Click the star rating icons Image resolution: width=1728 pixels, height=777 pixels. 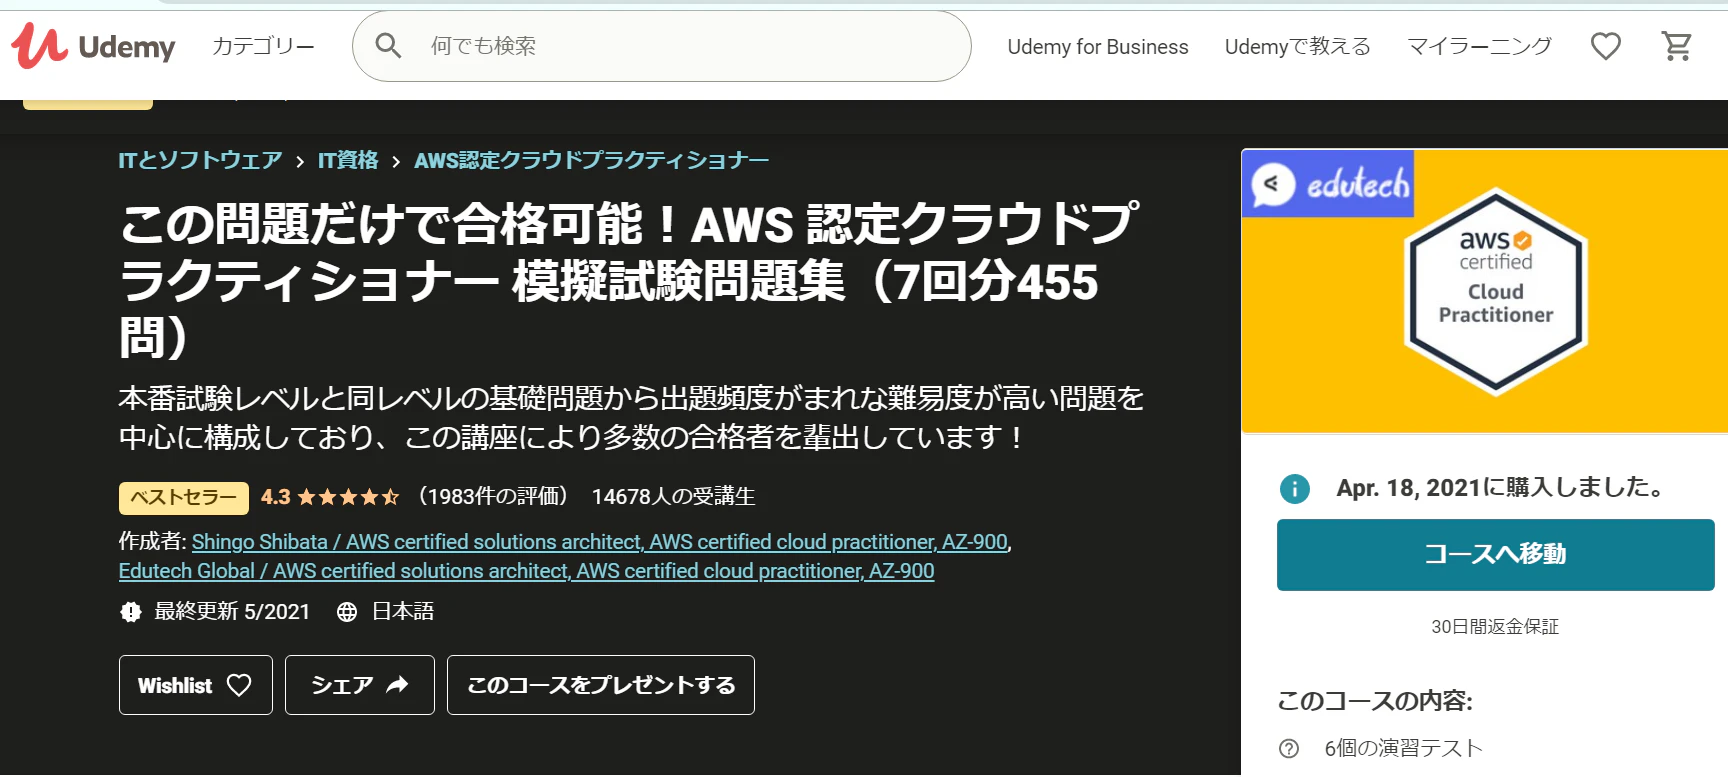[348, 497]
